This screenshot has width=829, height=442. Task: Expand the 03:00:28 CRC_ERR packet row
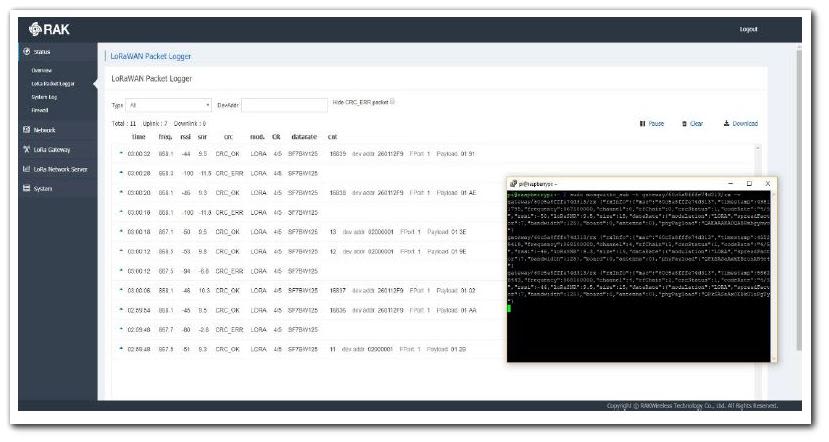(x=121, y=173)
